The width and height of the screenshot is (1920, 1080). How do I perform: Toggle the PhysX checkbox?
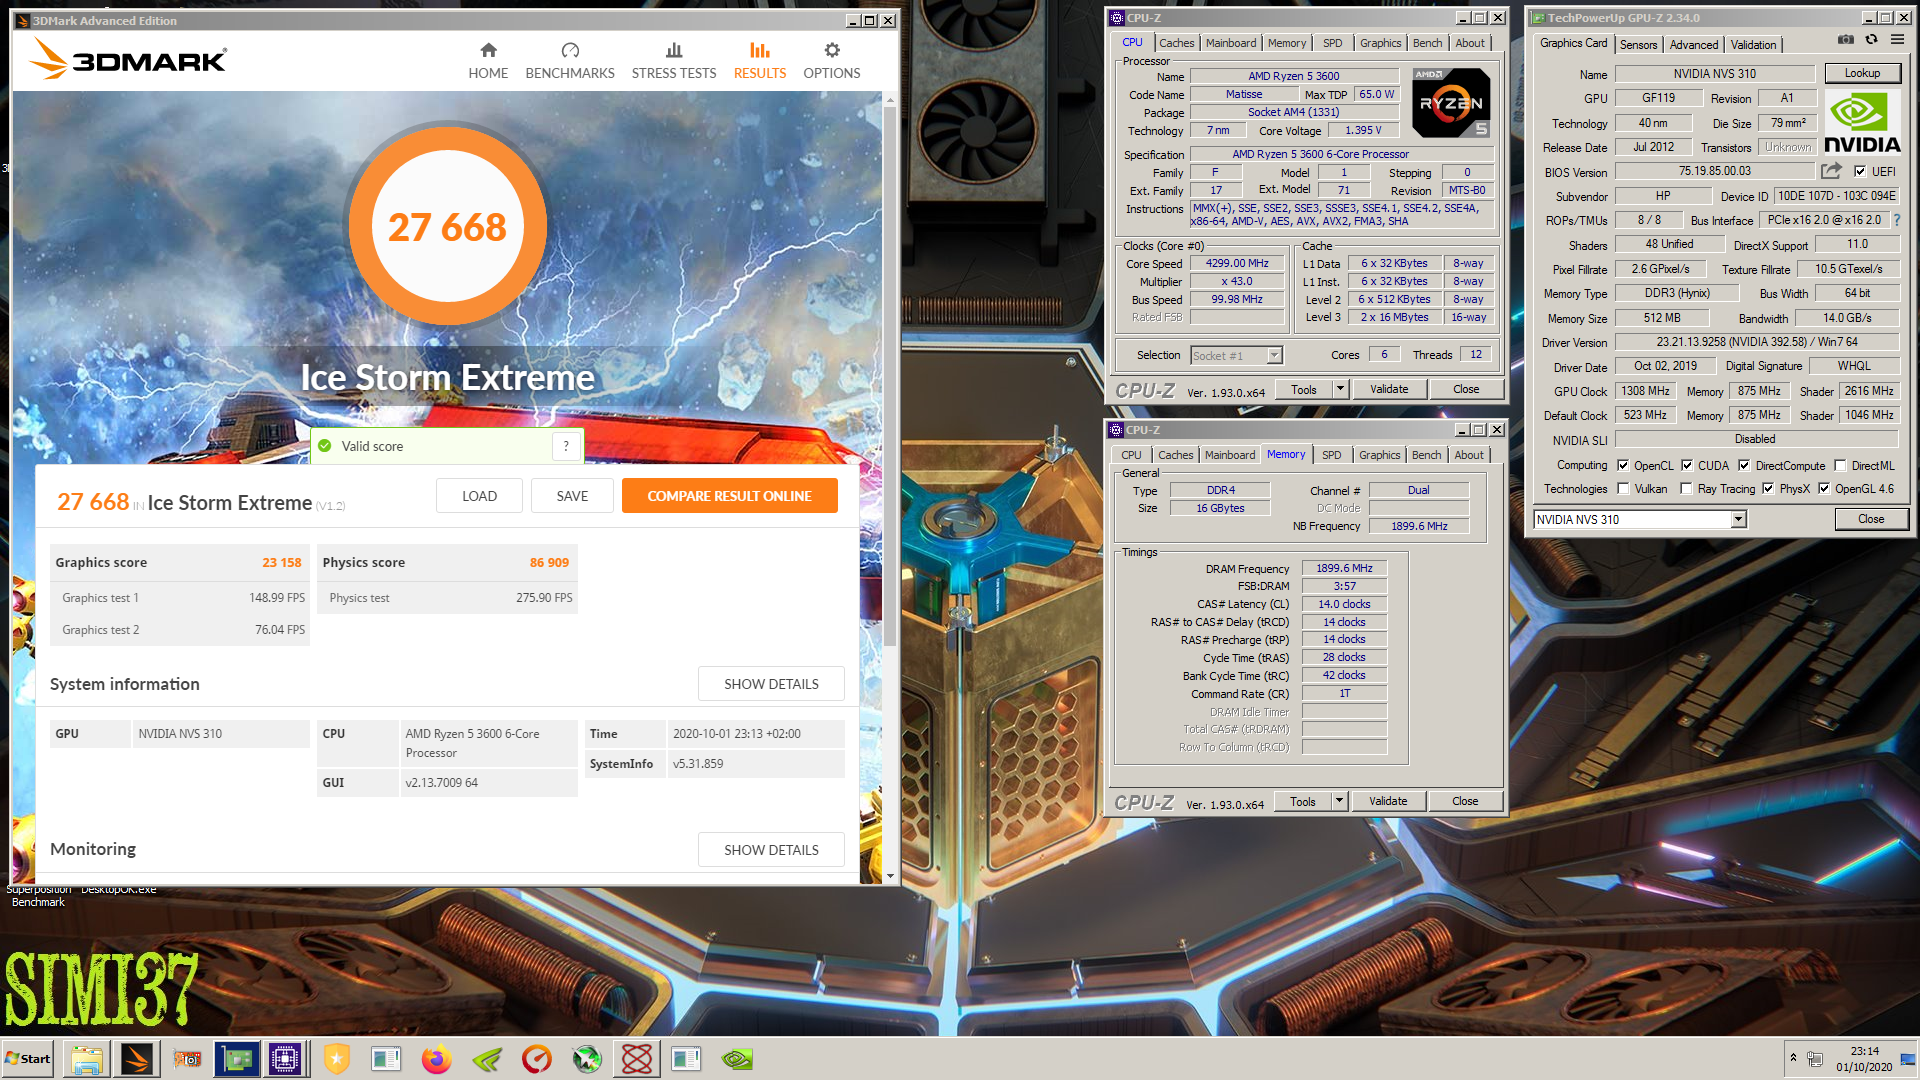[1768, 489]
